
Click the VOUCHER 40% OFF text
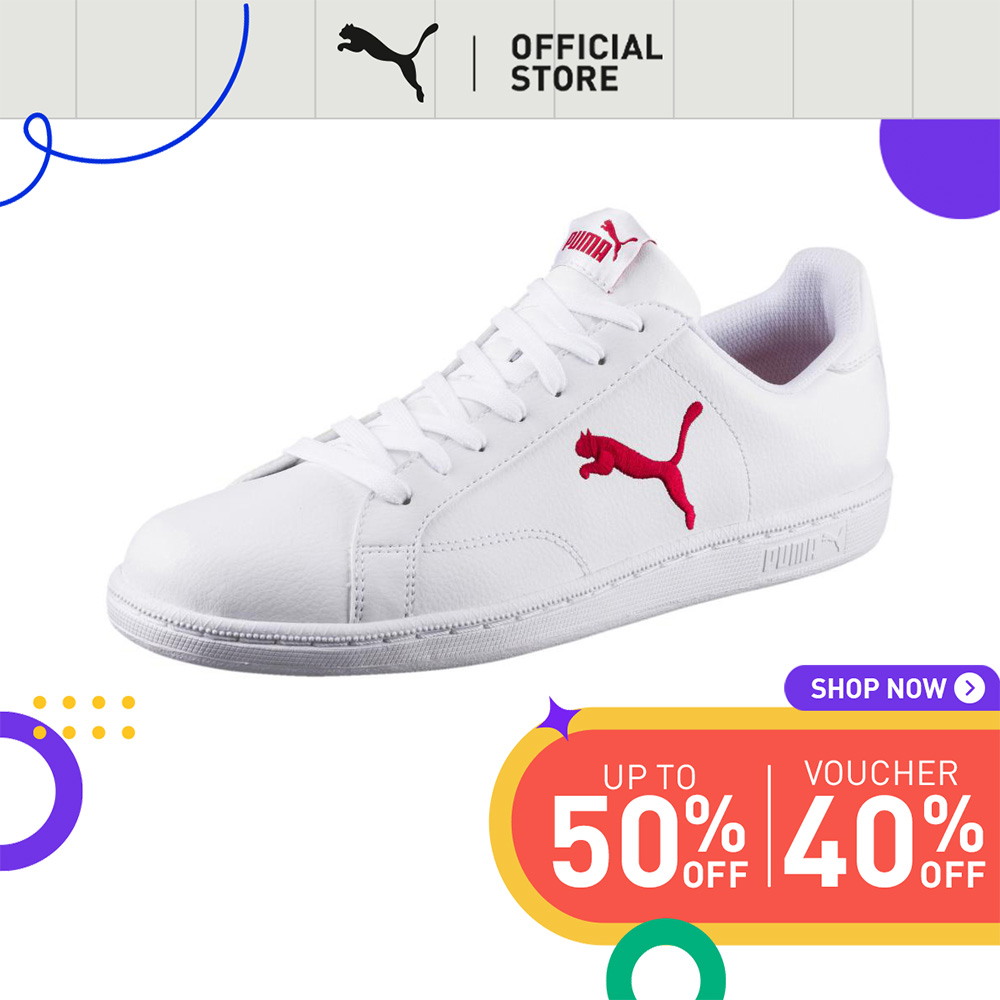click(x=884, y=823)
